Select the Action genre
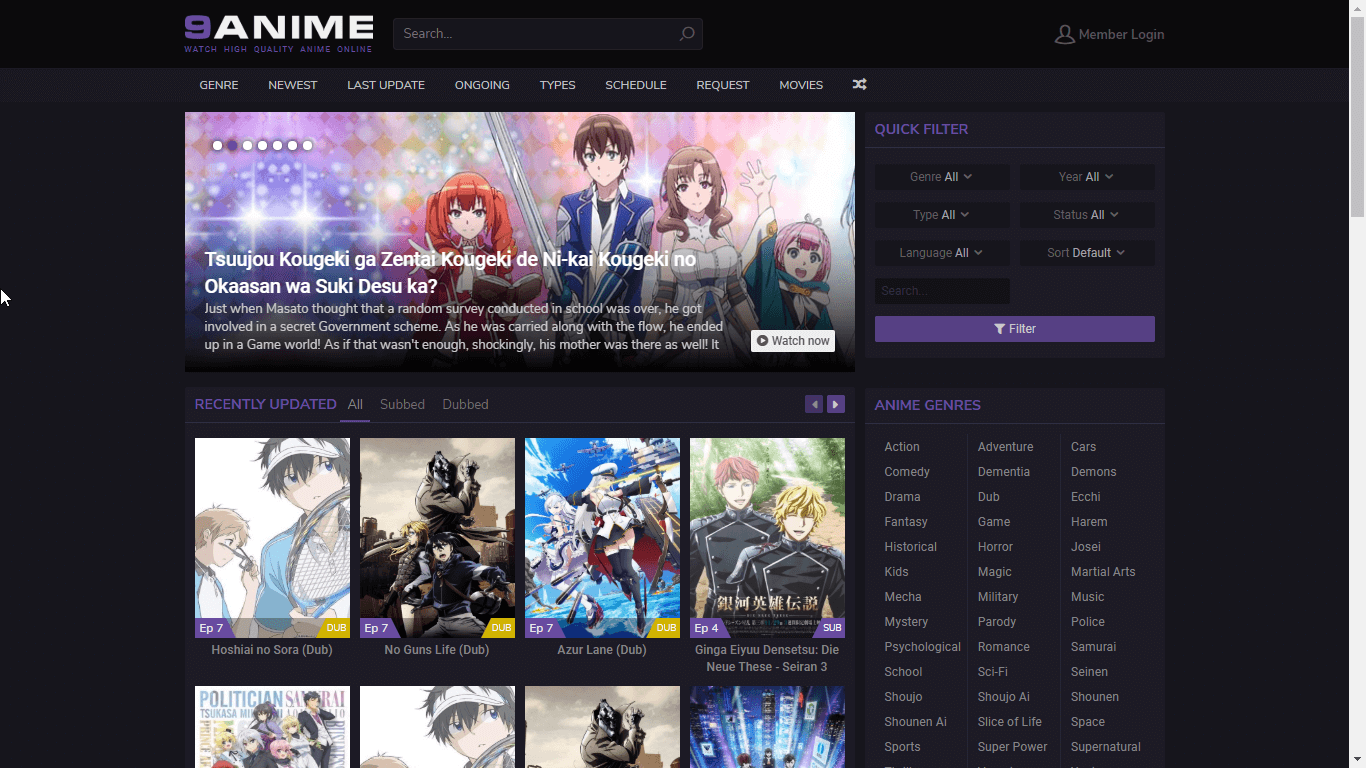Viewport: 1366px width, 768px height. pyautogui.click(x=902, y=447)
